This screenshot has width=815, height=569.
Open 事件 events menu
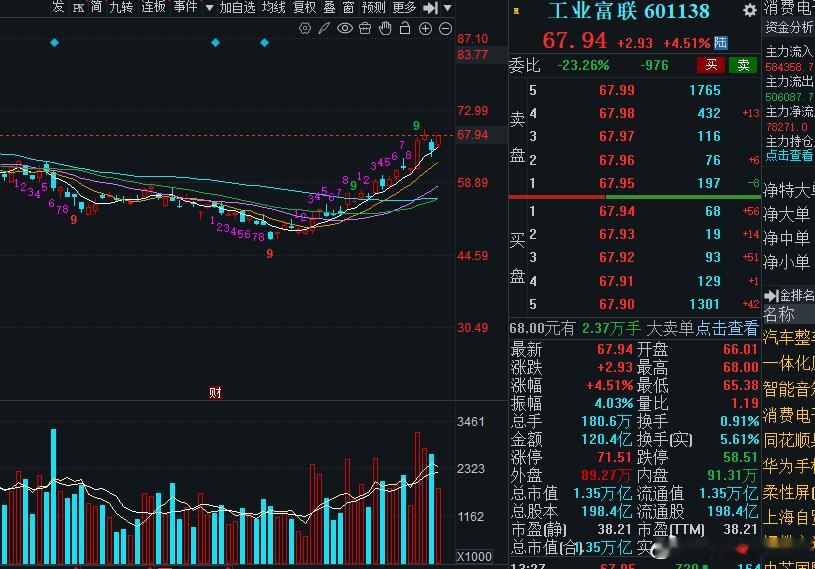coord(185,7)
